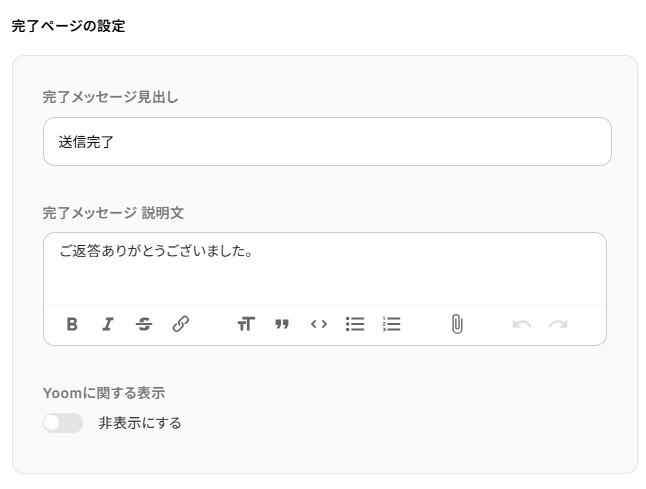Undo the last edit
The width and height of the screenshot is (646, 489).
point(521,324)
